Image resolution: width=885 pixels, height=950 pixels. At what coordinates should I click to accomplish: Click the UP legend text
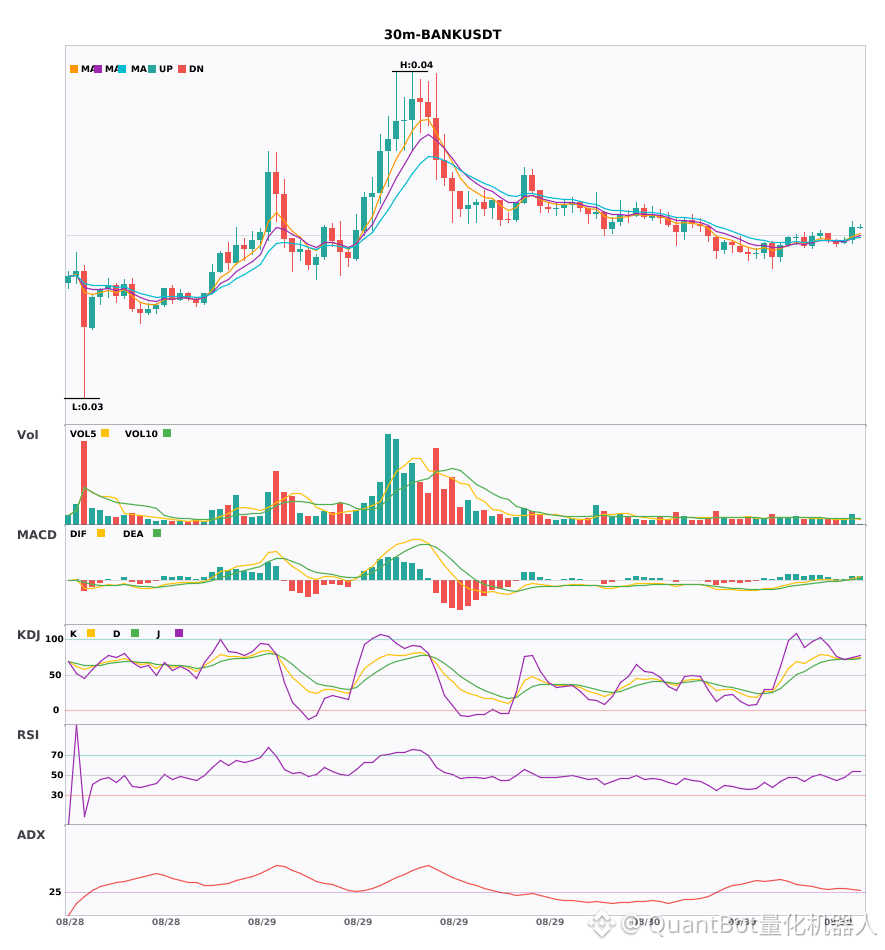pyautogui.click(x=166, y=69)
